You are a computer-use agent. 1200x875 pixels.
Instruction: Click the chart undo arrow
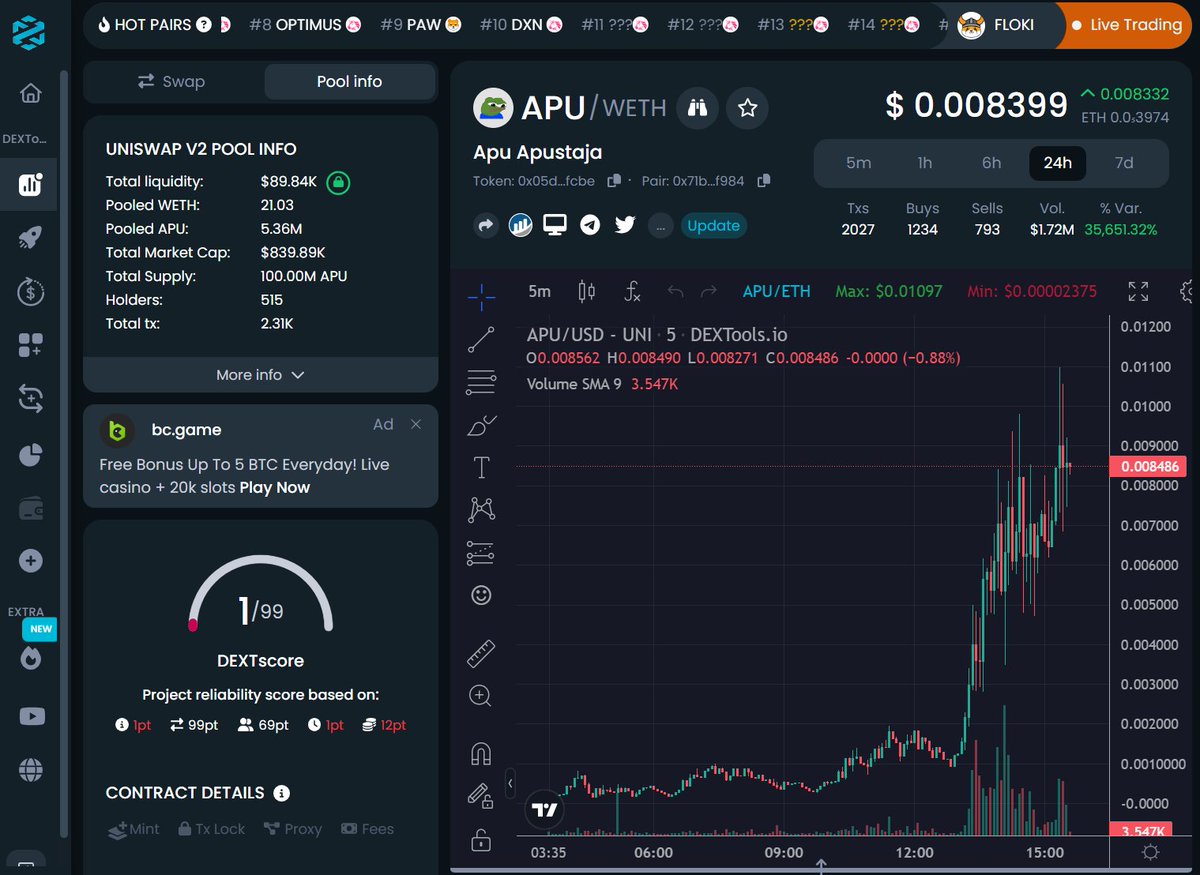tap(675, 291)
